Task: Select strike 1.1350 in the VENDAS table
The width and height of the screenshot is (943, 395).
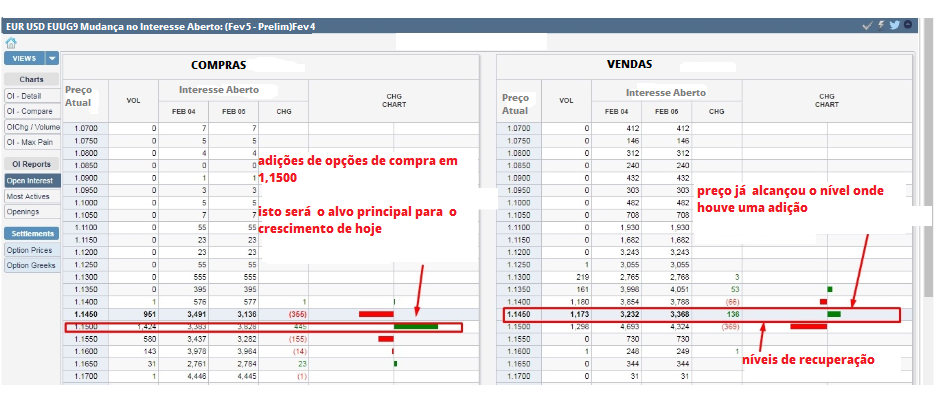Action: pyautogui.click(x=518, y=289)
